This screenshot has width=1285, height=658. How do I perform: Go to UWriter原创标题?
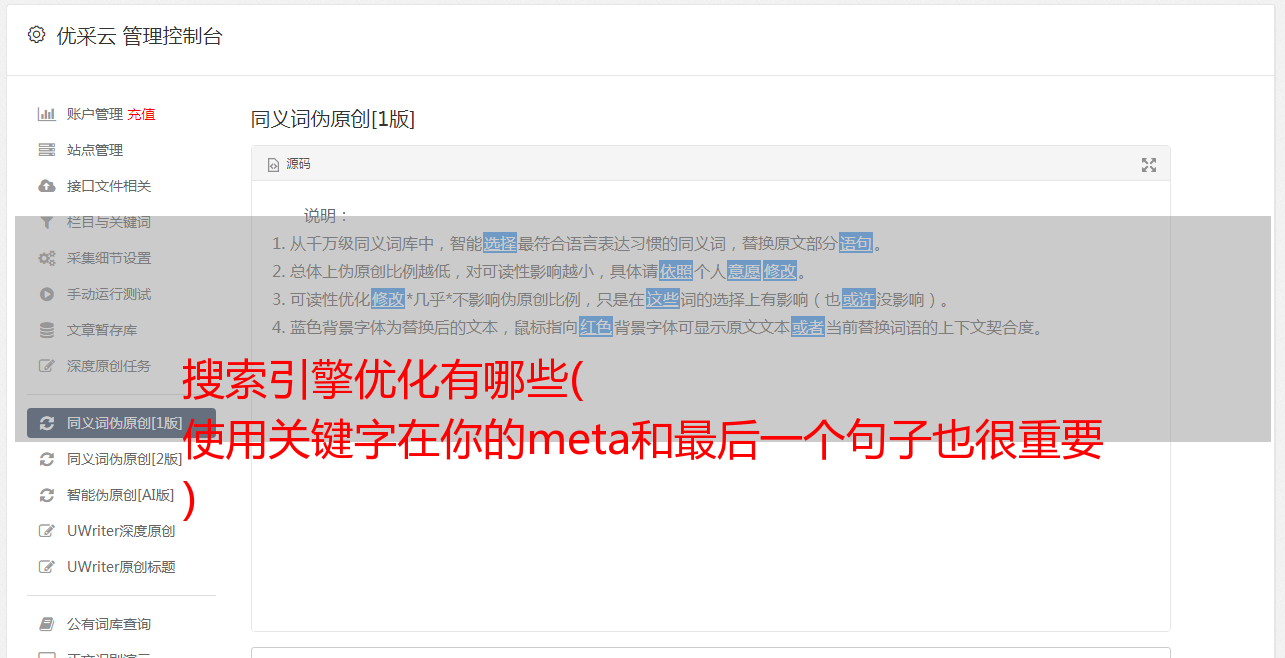click(x=121, y=567)
